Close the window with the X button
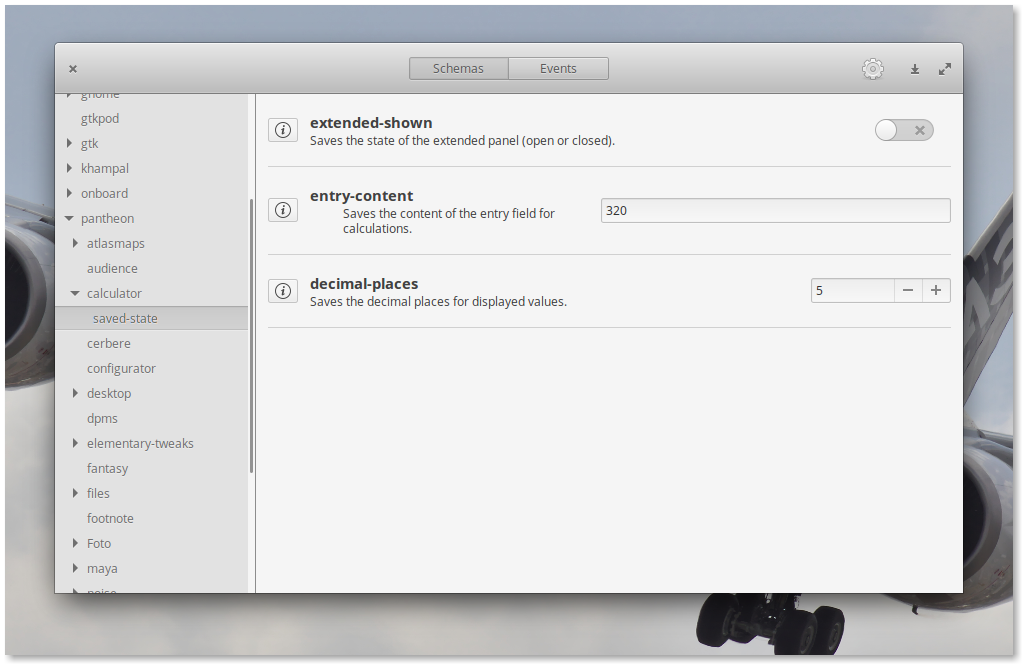Viewport: 1022px width, 664px height. (73, 69)
